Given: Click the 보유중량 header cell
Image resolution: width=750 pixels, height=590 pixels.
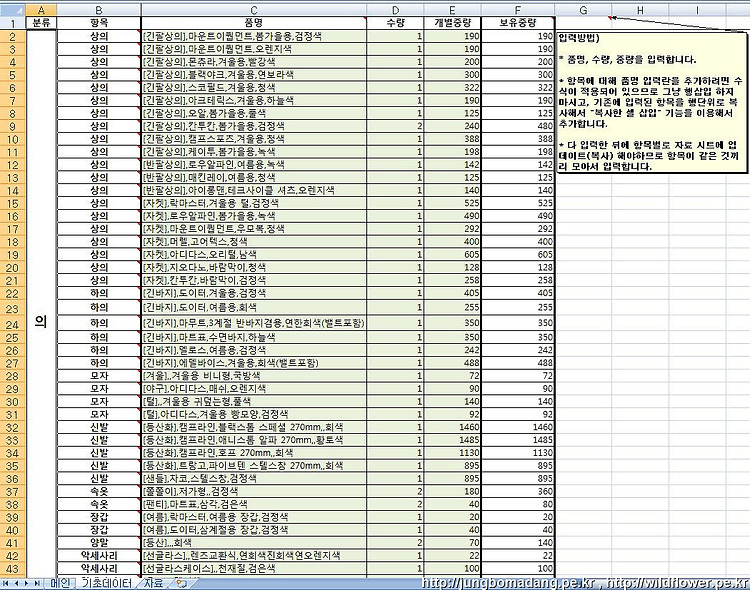Looking at the screenshot, I should [518, 23].
